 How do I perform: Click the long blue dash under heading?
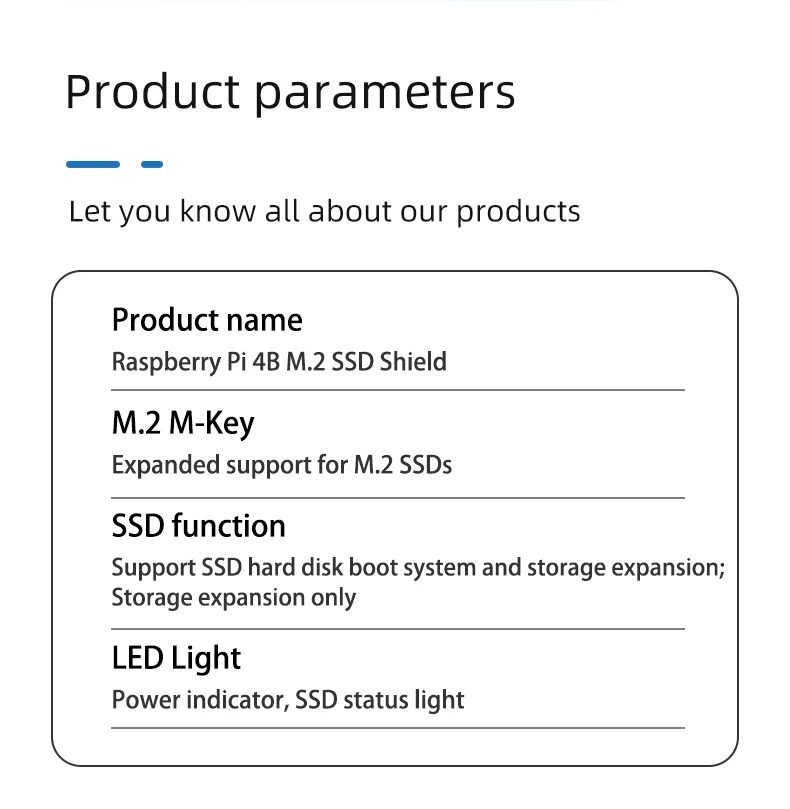93,164
